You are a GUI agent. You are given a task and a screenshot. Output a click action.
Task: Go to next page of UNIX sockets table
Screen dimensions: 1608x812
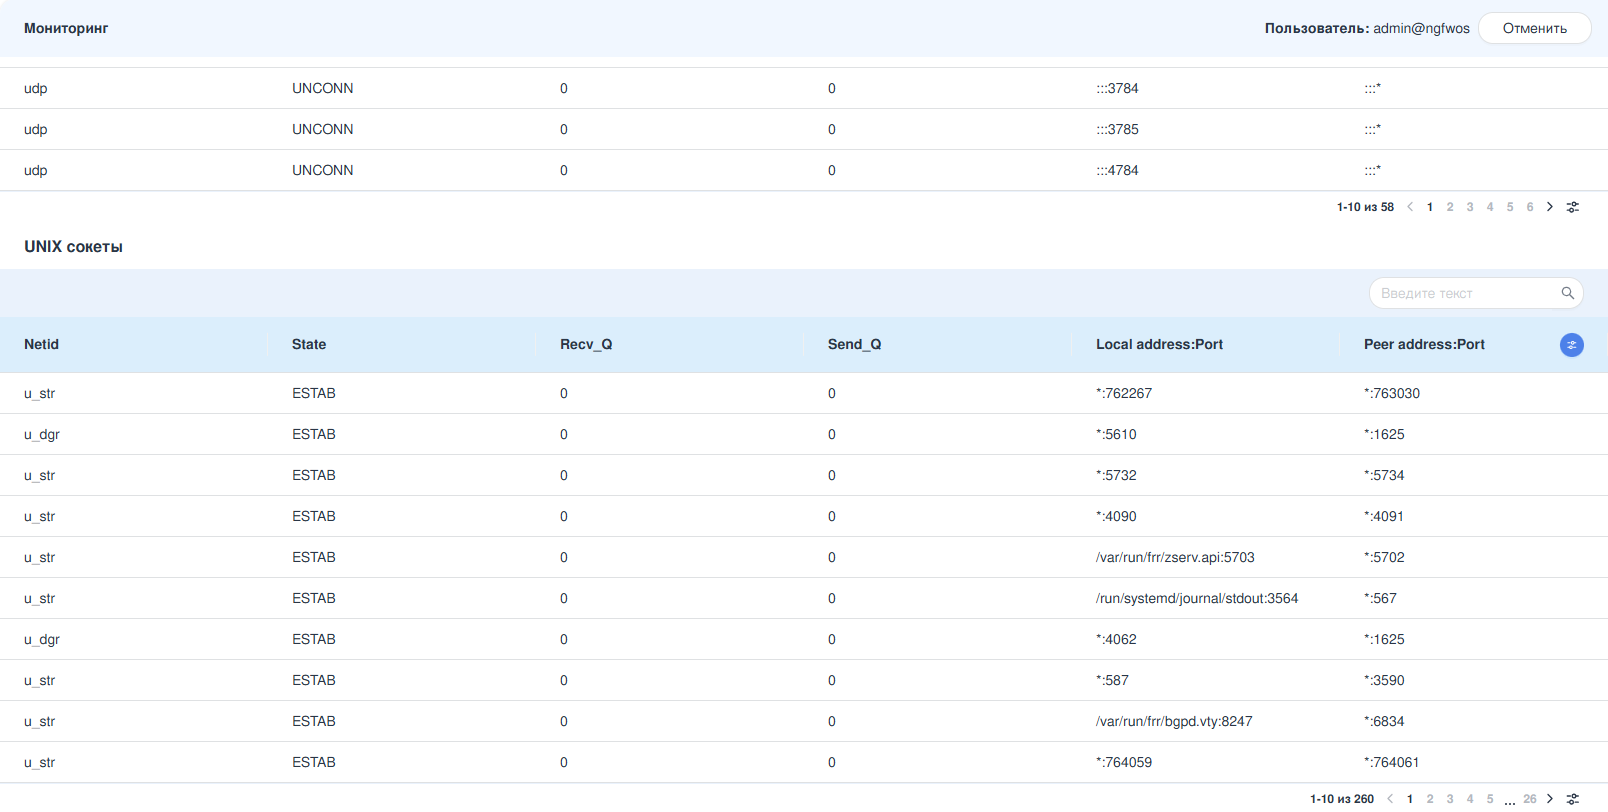click(x=1550, y=799)
